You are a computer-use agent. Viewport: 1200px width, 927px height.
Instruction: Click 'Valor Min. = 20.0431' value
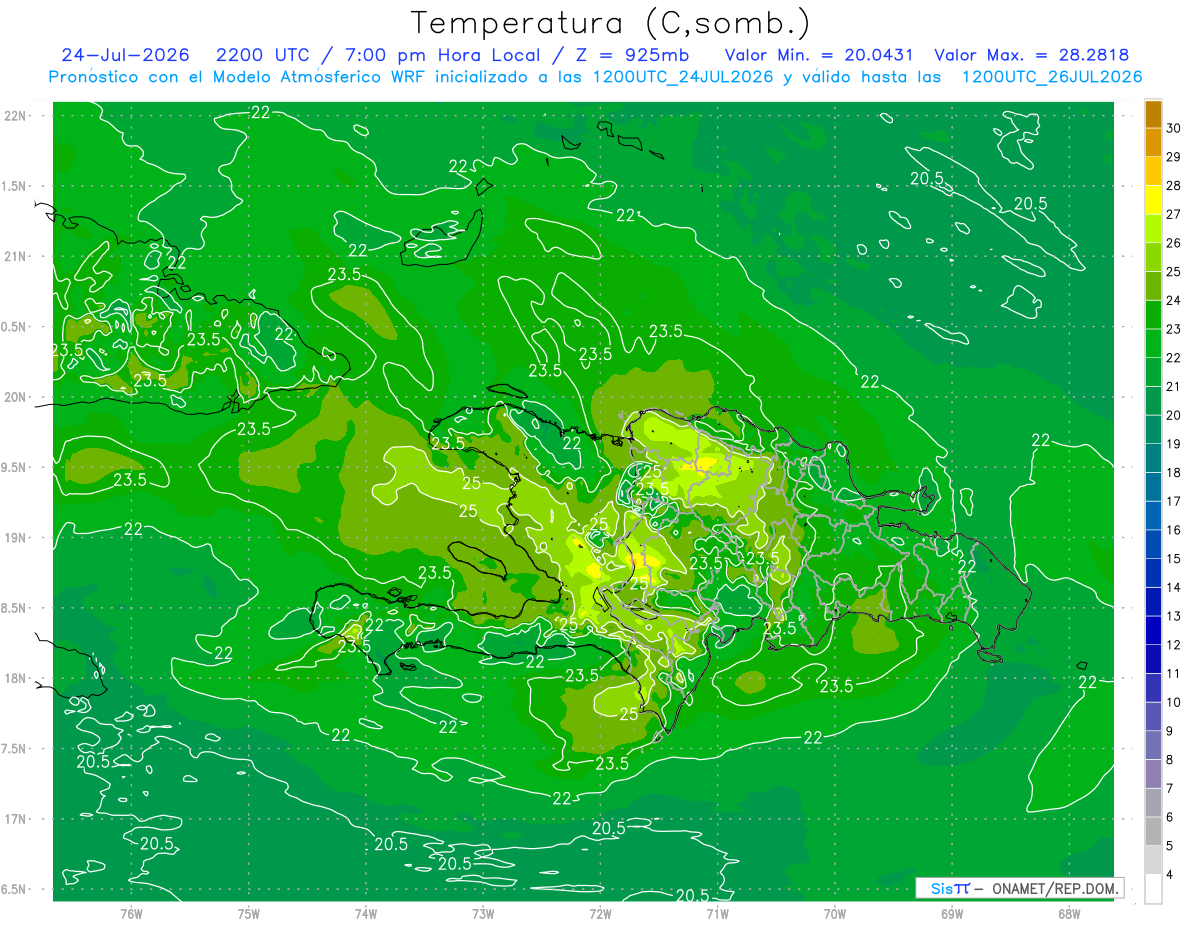(x=819, y=55)
